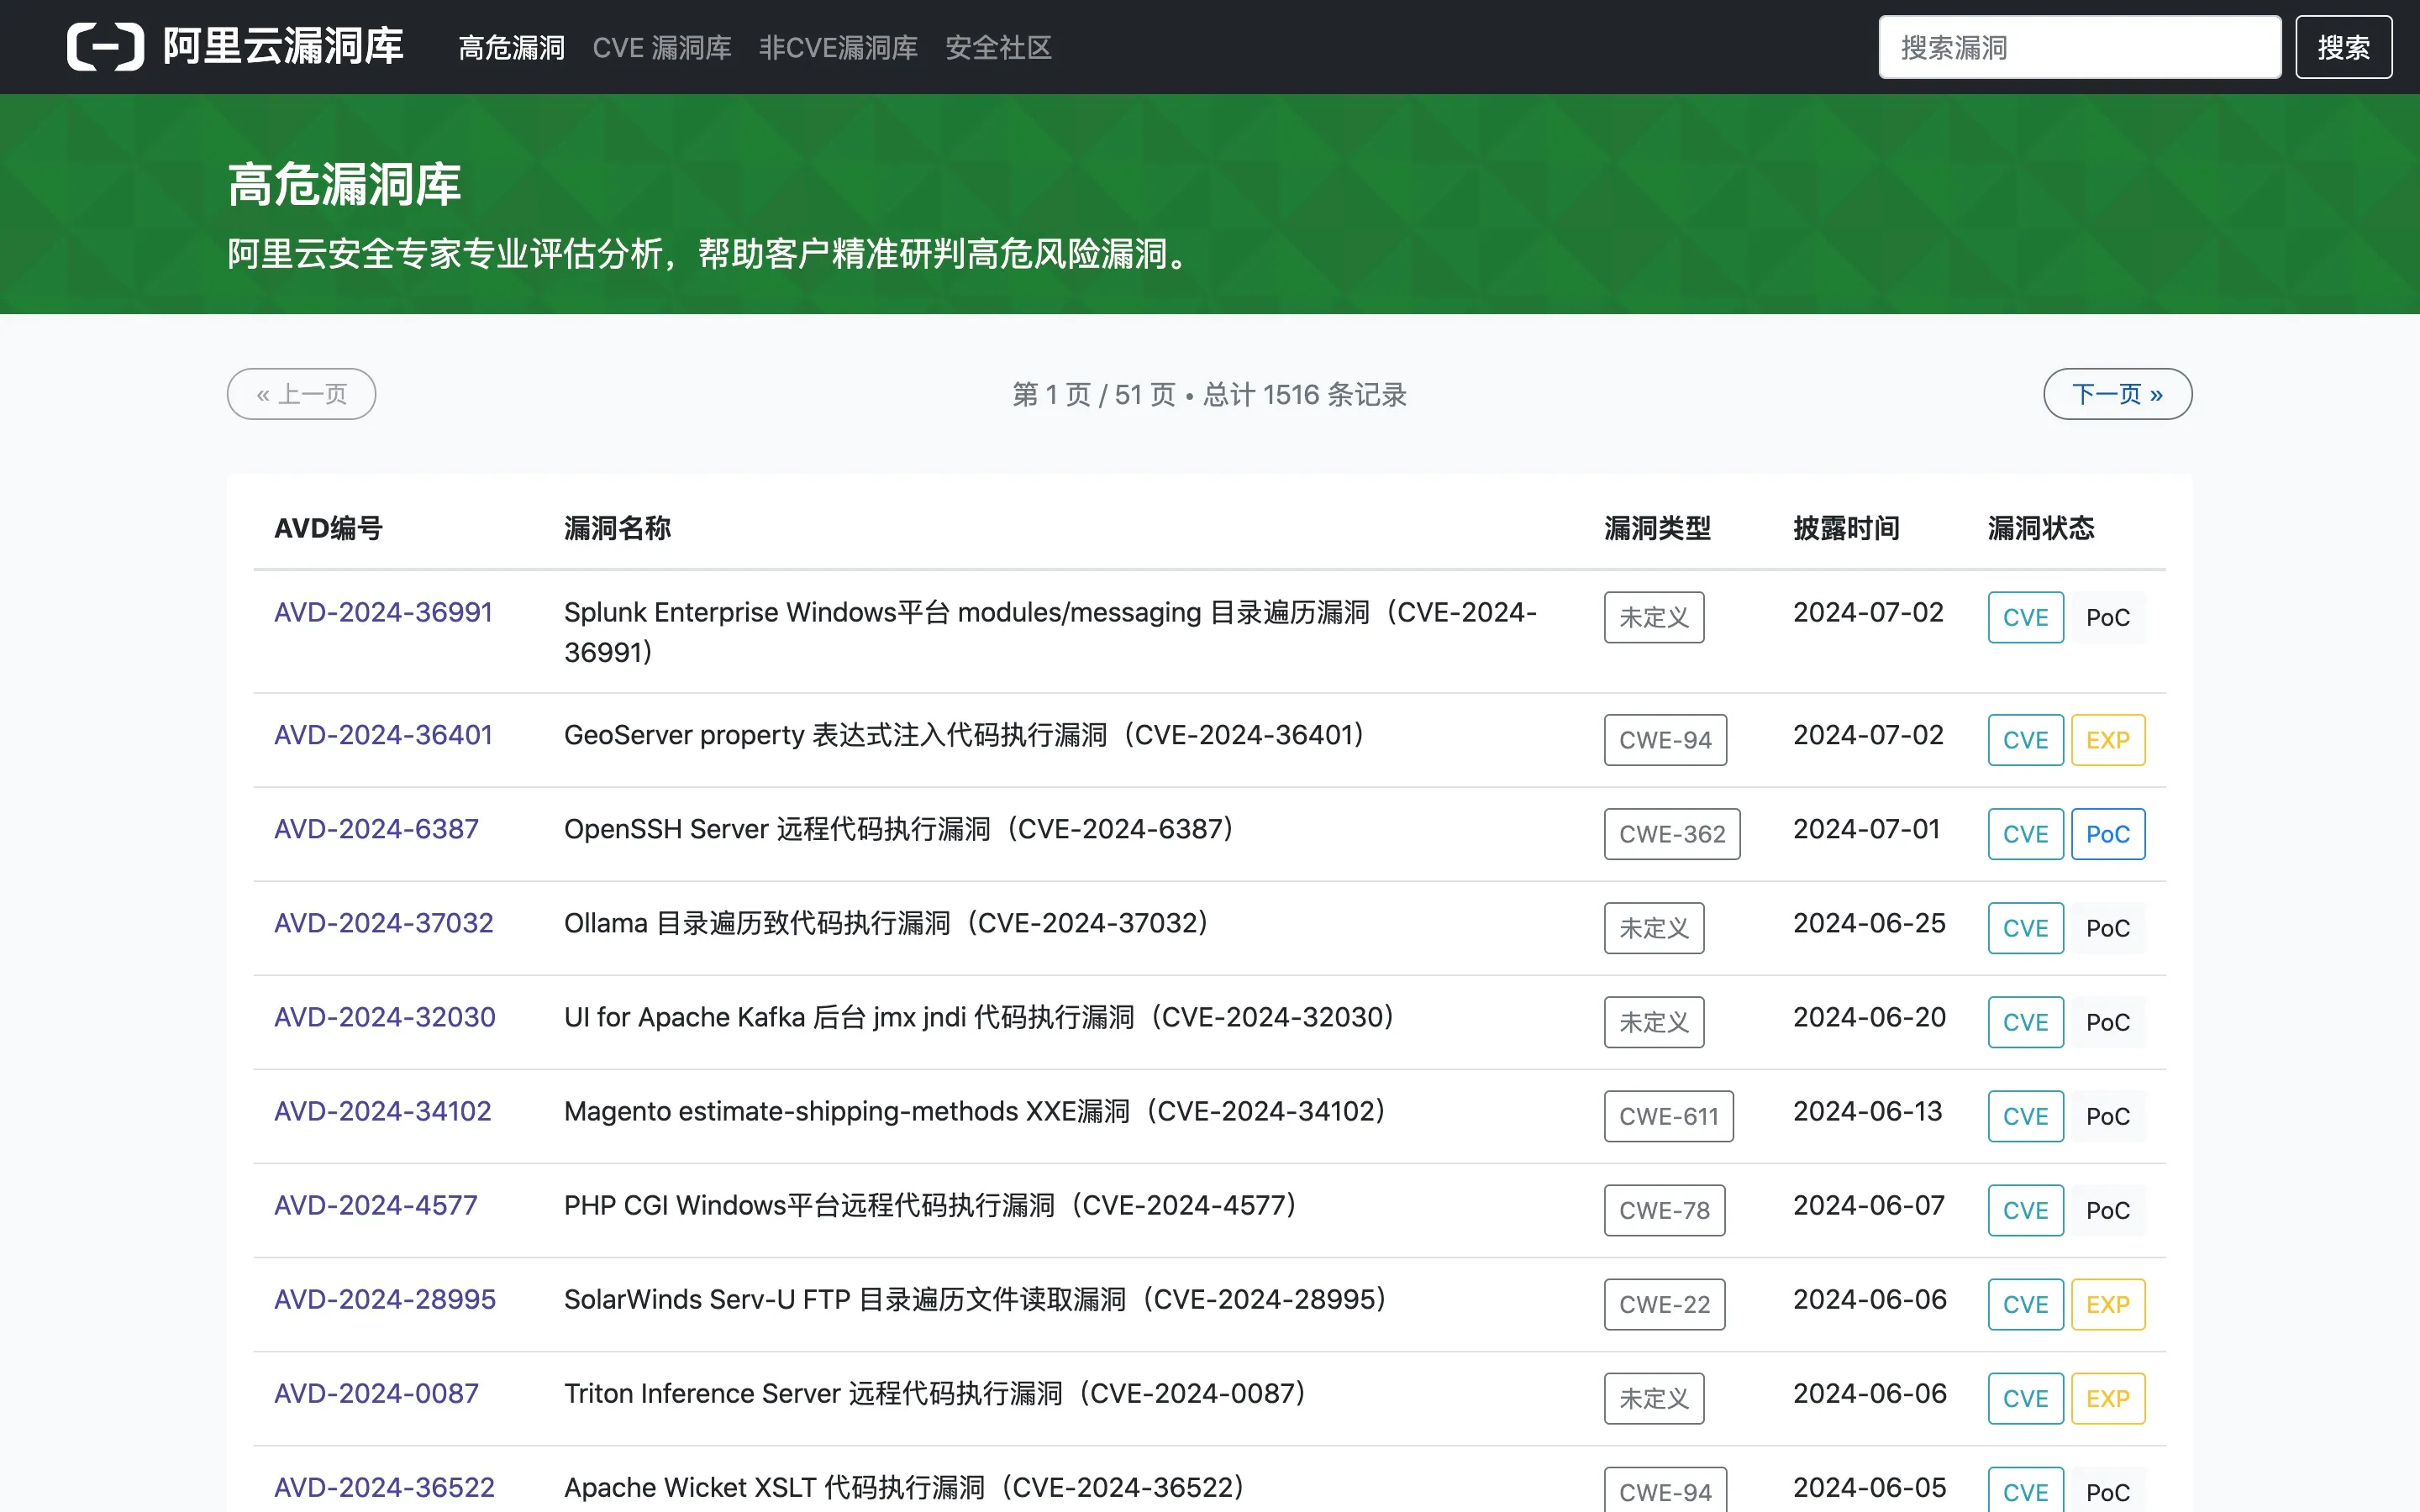Image resolution: width=2420 pixels, height=1512 pixels.
Task: Click the 漏洞类型 column header
Action: click(x=1657, y=528)
